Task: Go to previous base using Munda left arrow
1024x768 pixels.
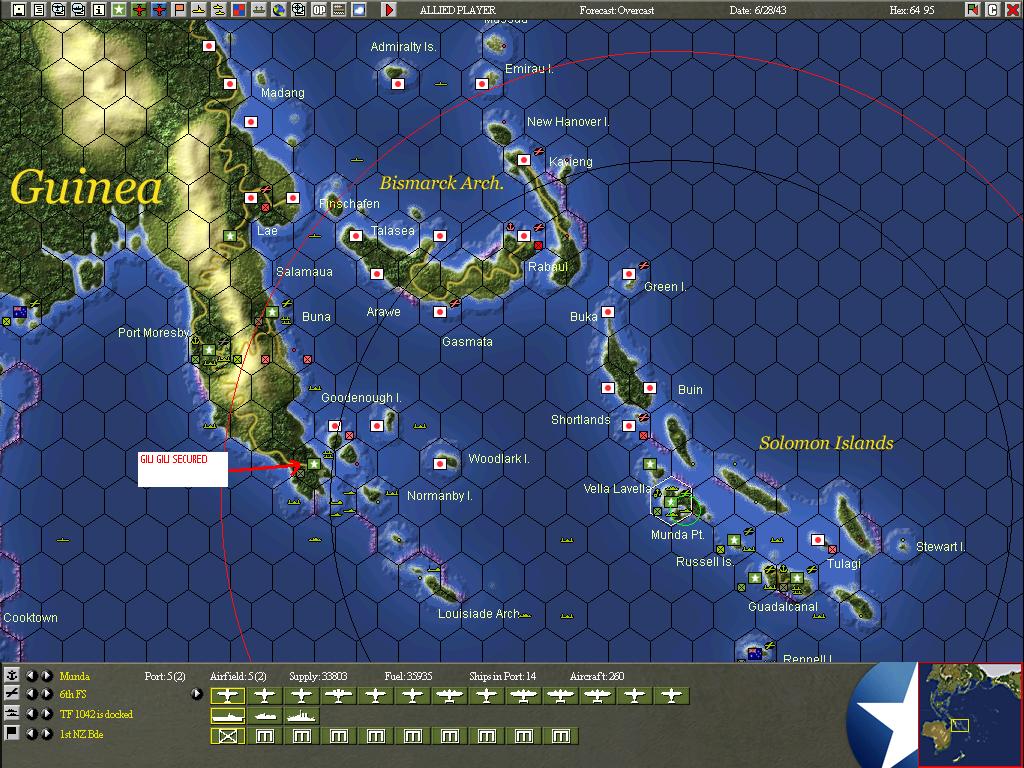Action: pos(31,676)
